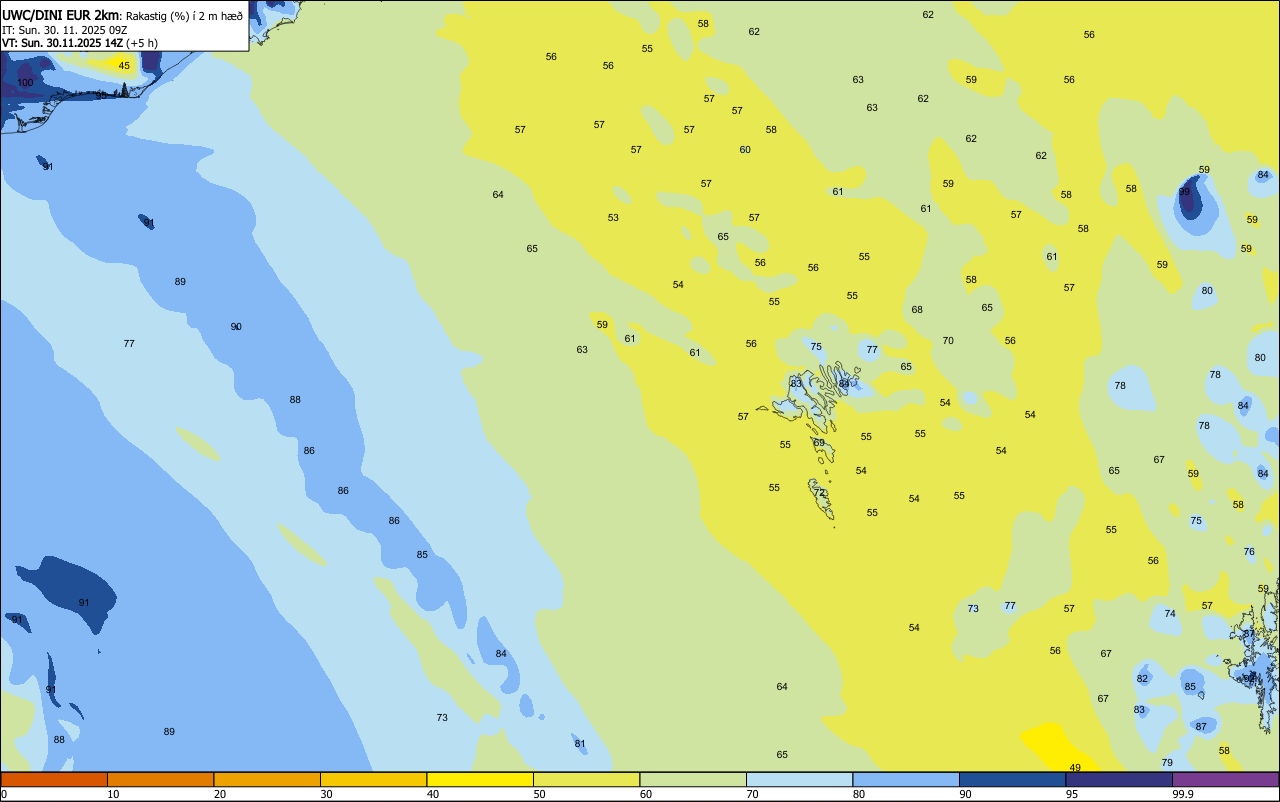Image resolution: width=1280 pixels, height=802 pixels.
Task: Click the 'Rakastig (%) í 2 m hæð' label
Action: pos(184,16)
